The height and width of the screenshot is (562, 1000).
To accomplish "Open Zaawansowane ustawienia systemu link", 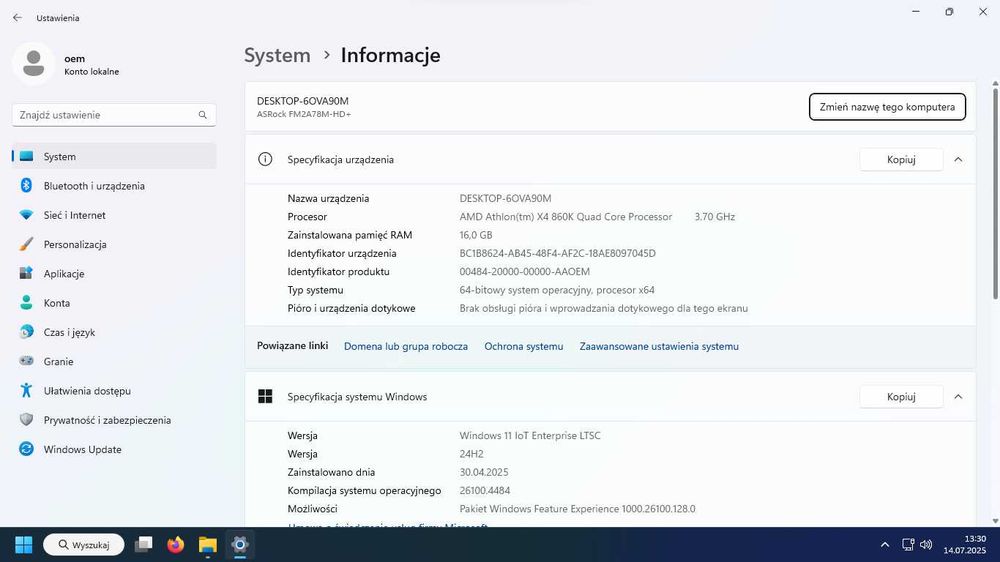I will [659, 346].
